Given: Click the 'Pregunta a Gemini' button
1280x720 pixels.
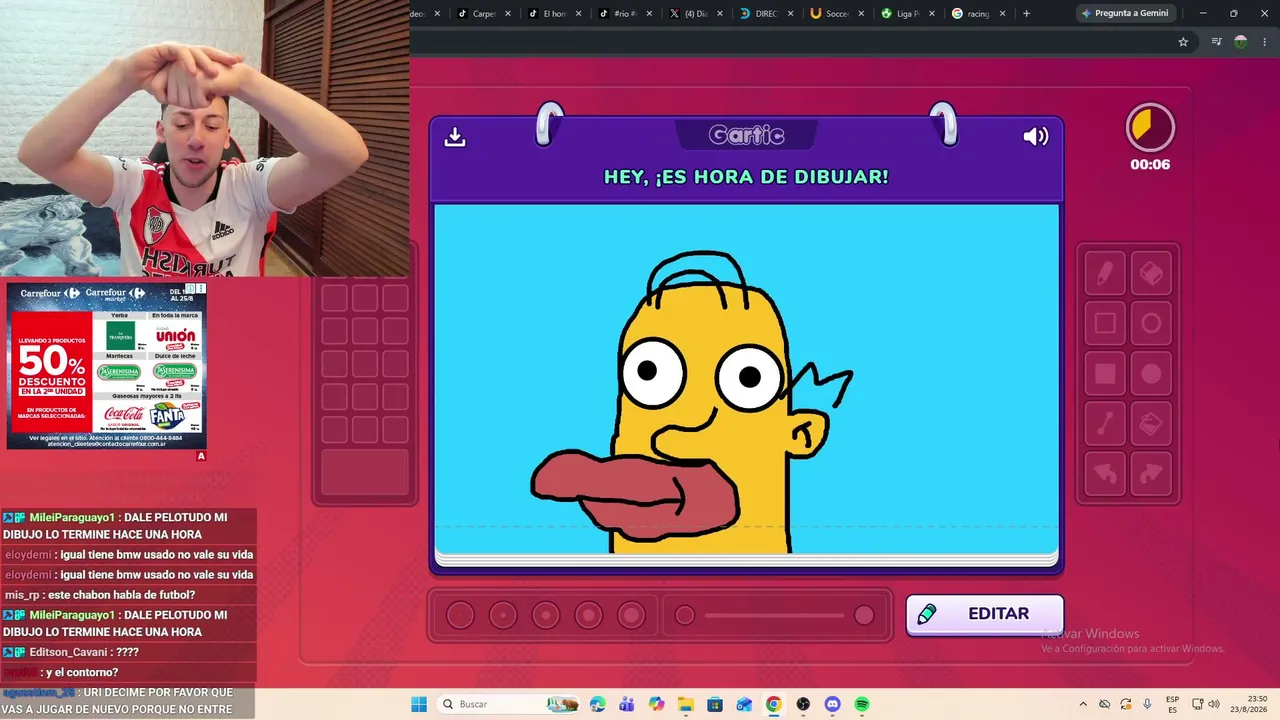Looking at the screenshot, I should point(1125,14).
